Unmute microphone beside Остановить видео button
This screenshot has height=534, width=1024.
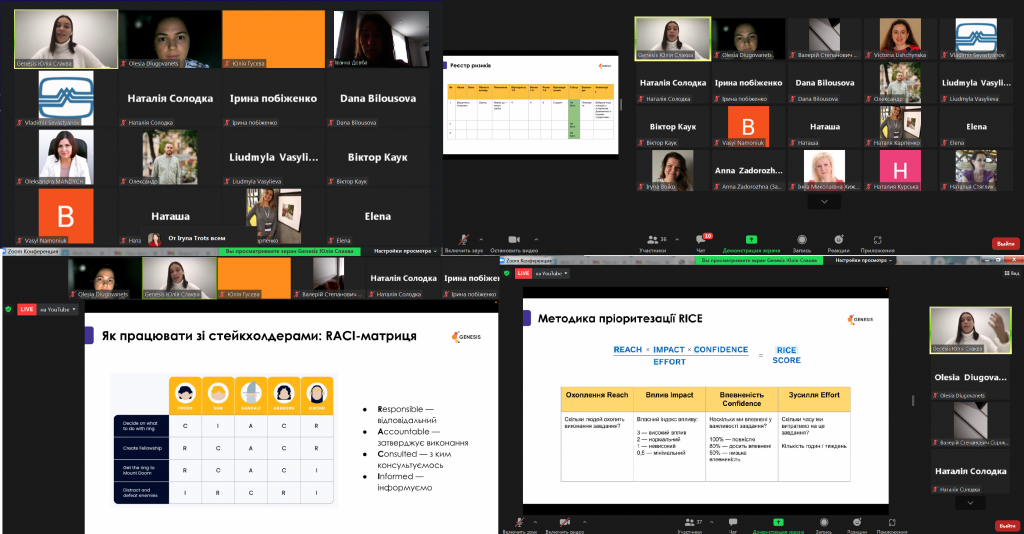tap(463, 241)
